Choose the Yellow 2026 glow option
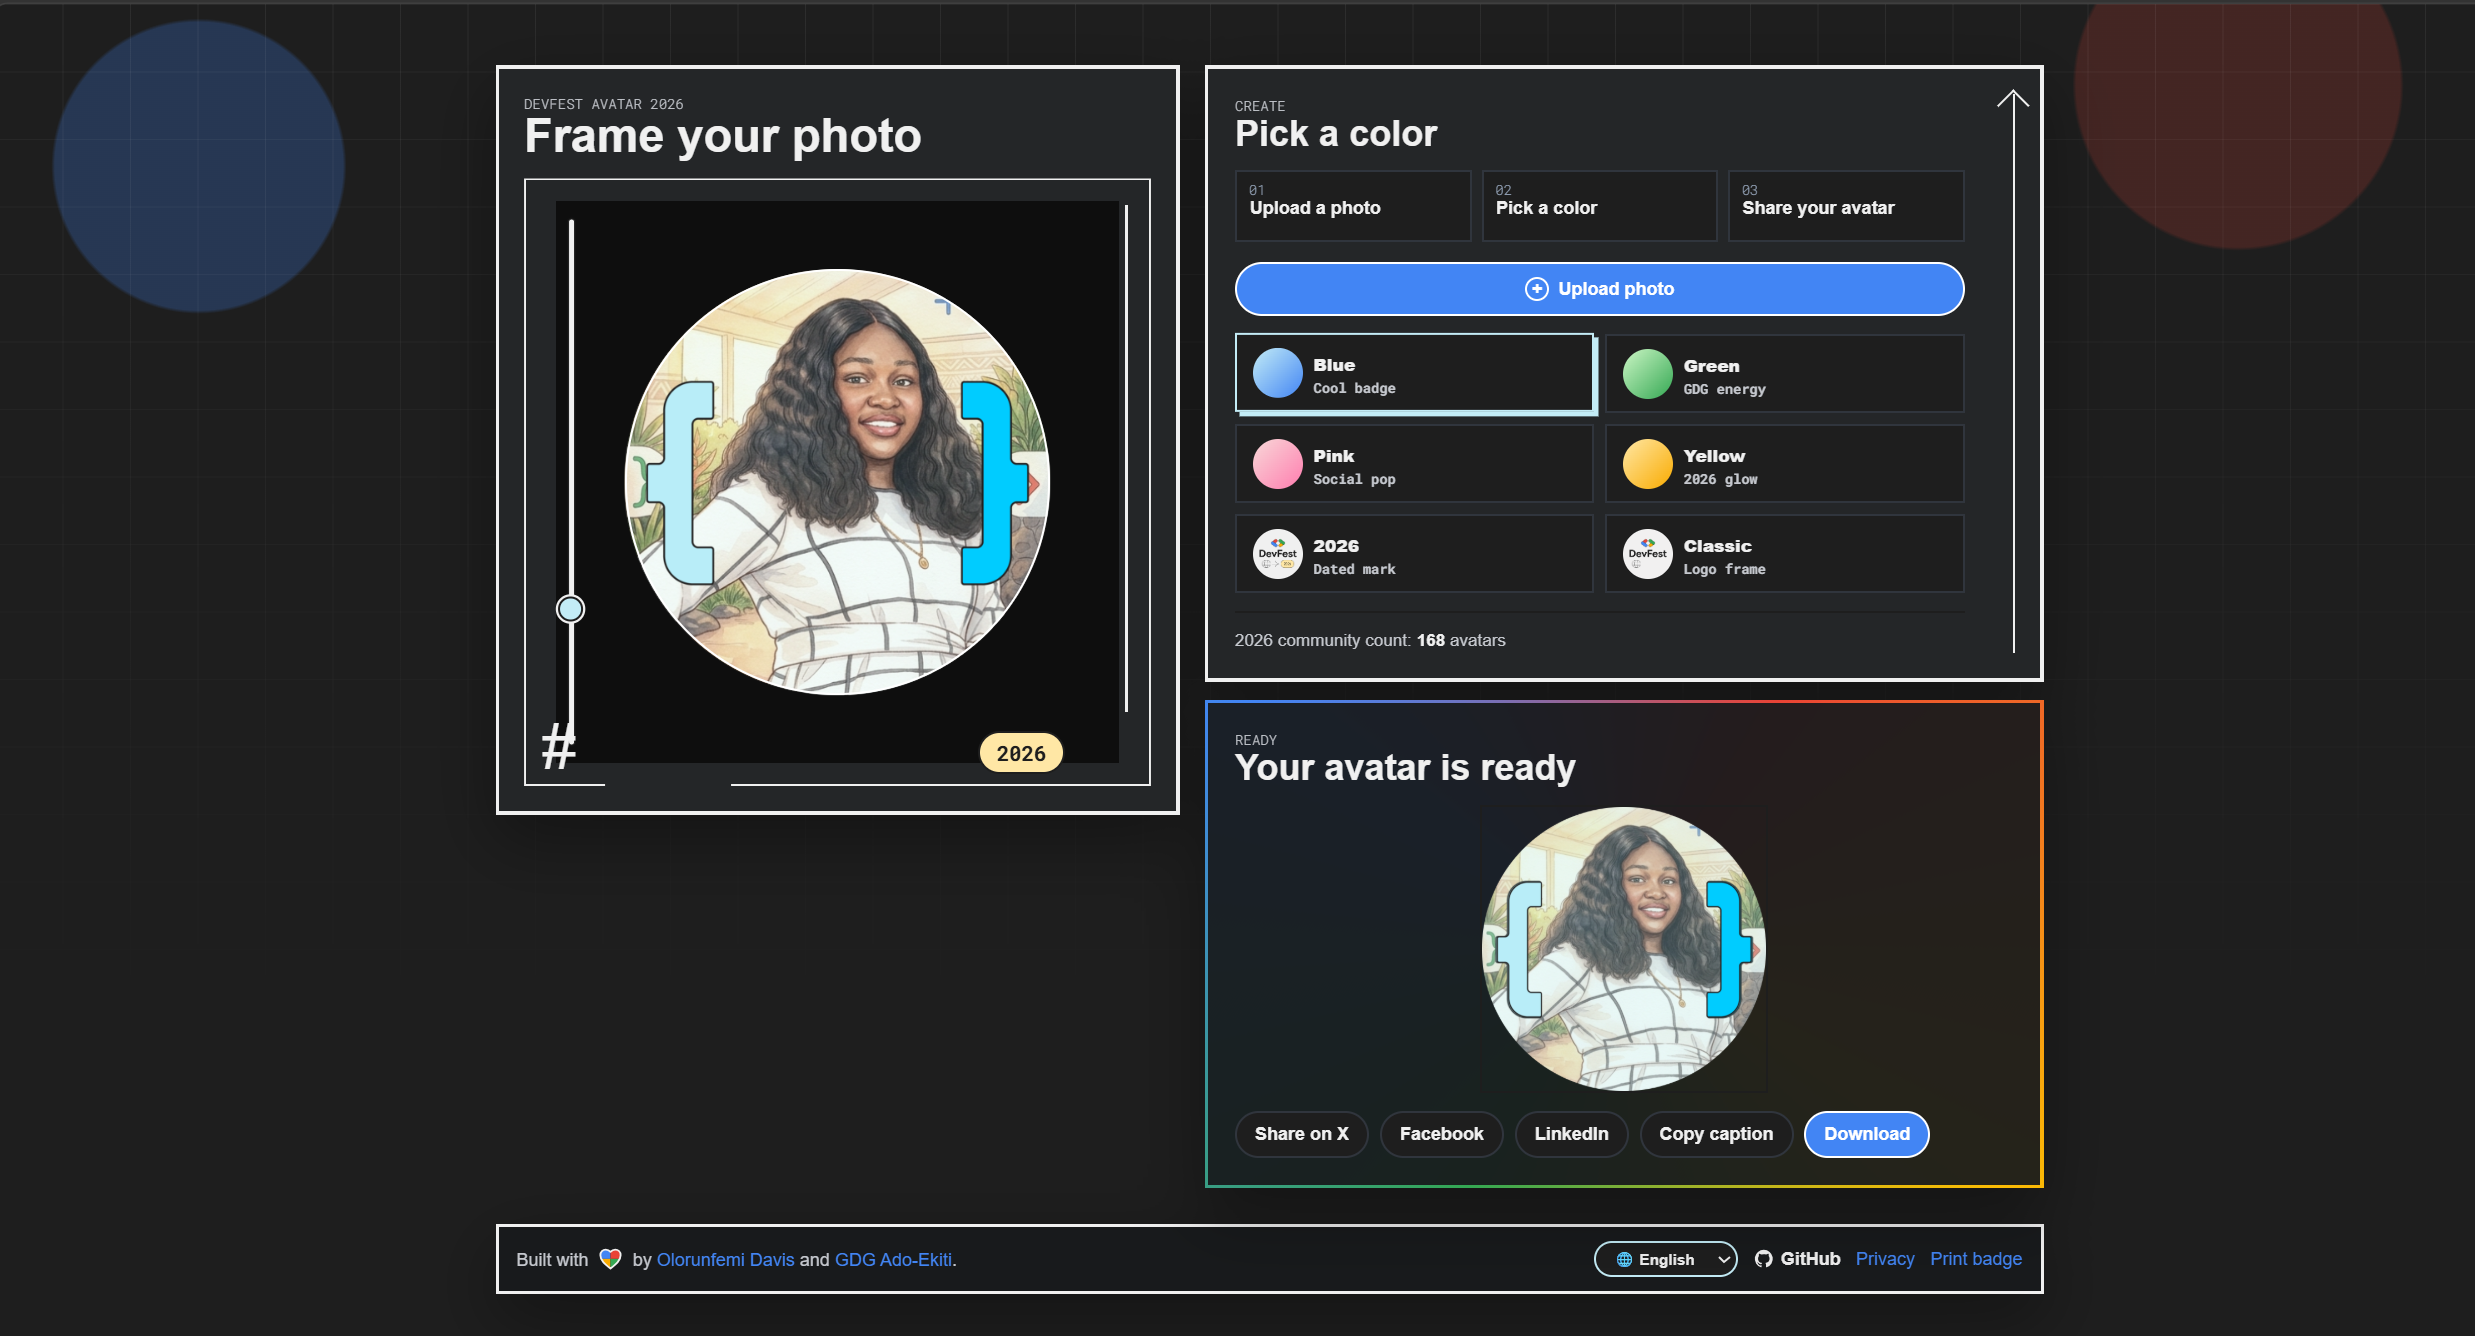Image resolution: width=2475 pixels, height=1336 pixels. click(1784, 464)
